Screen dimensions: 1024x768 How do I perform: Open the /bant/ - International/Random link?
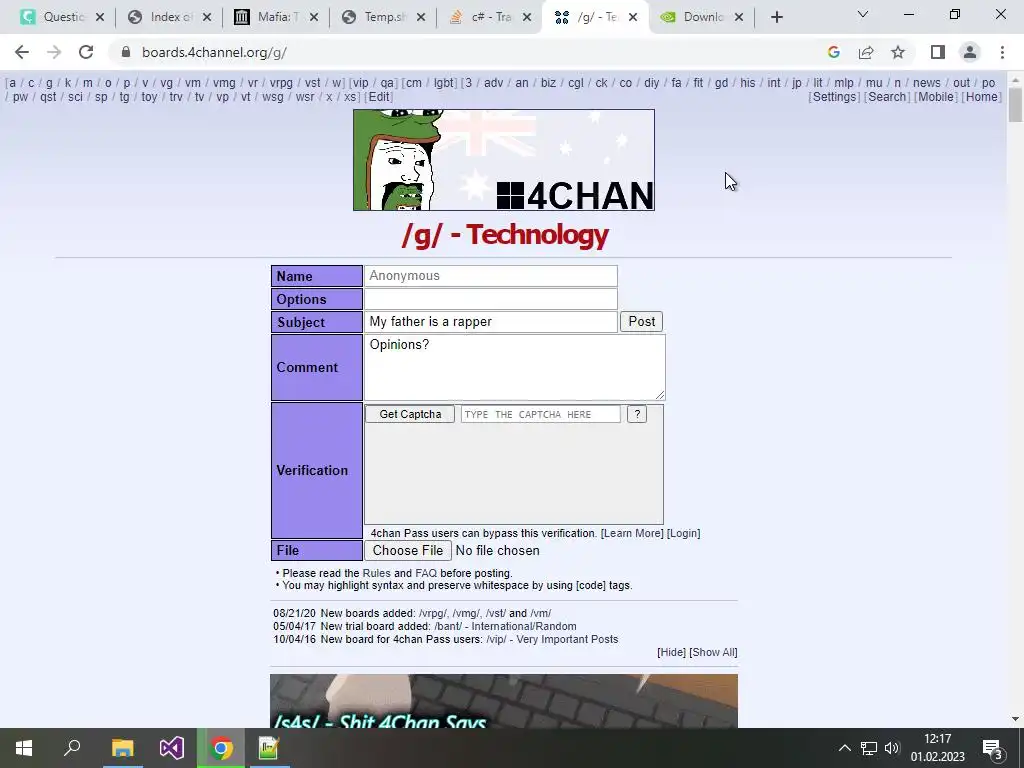(x=505, y=626)
